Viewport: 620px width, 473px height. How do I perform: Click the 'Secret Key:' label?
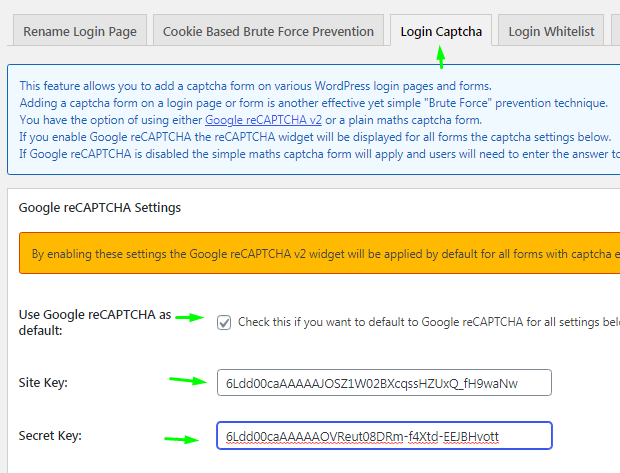point(52,436)
